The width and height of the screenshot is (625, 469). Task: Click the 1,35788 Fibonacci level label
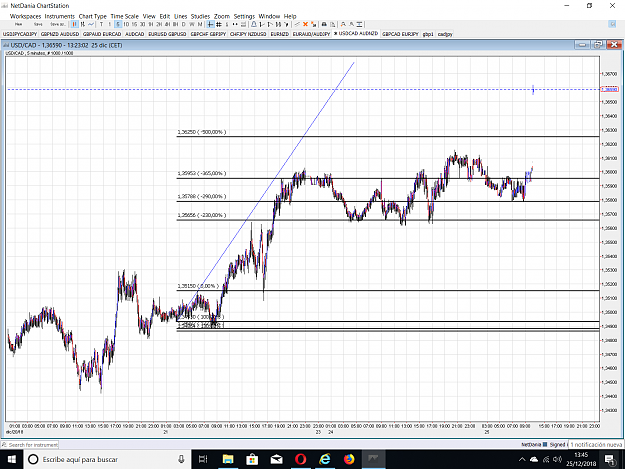[x=202, y=196]
